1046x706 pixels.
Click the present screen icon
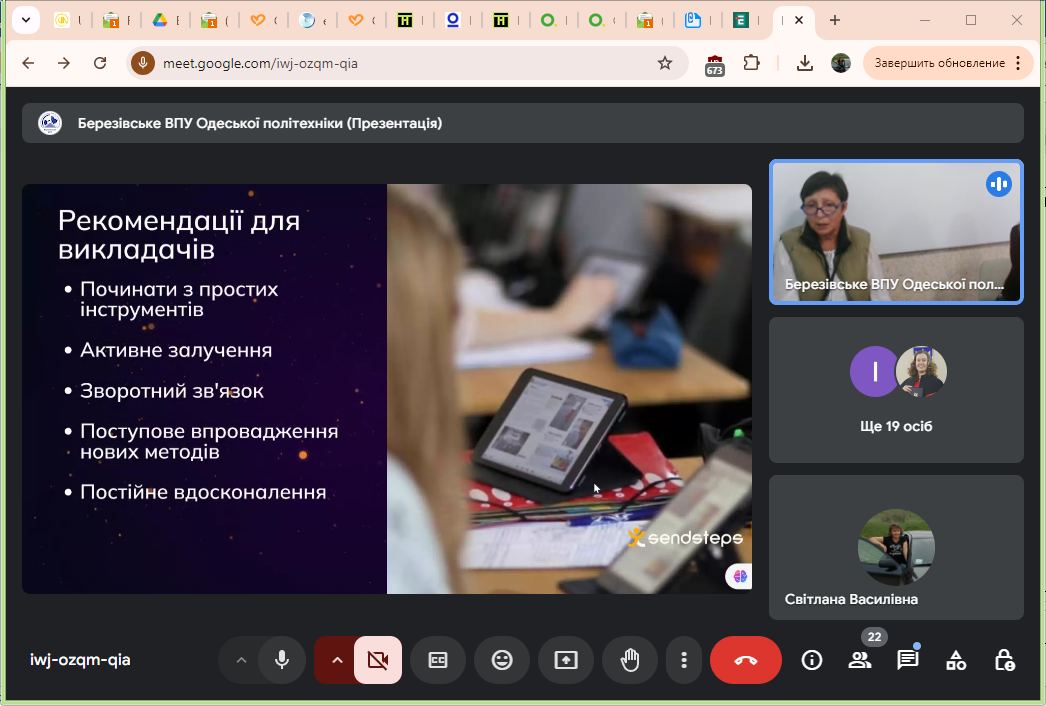coord(565,660)
